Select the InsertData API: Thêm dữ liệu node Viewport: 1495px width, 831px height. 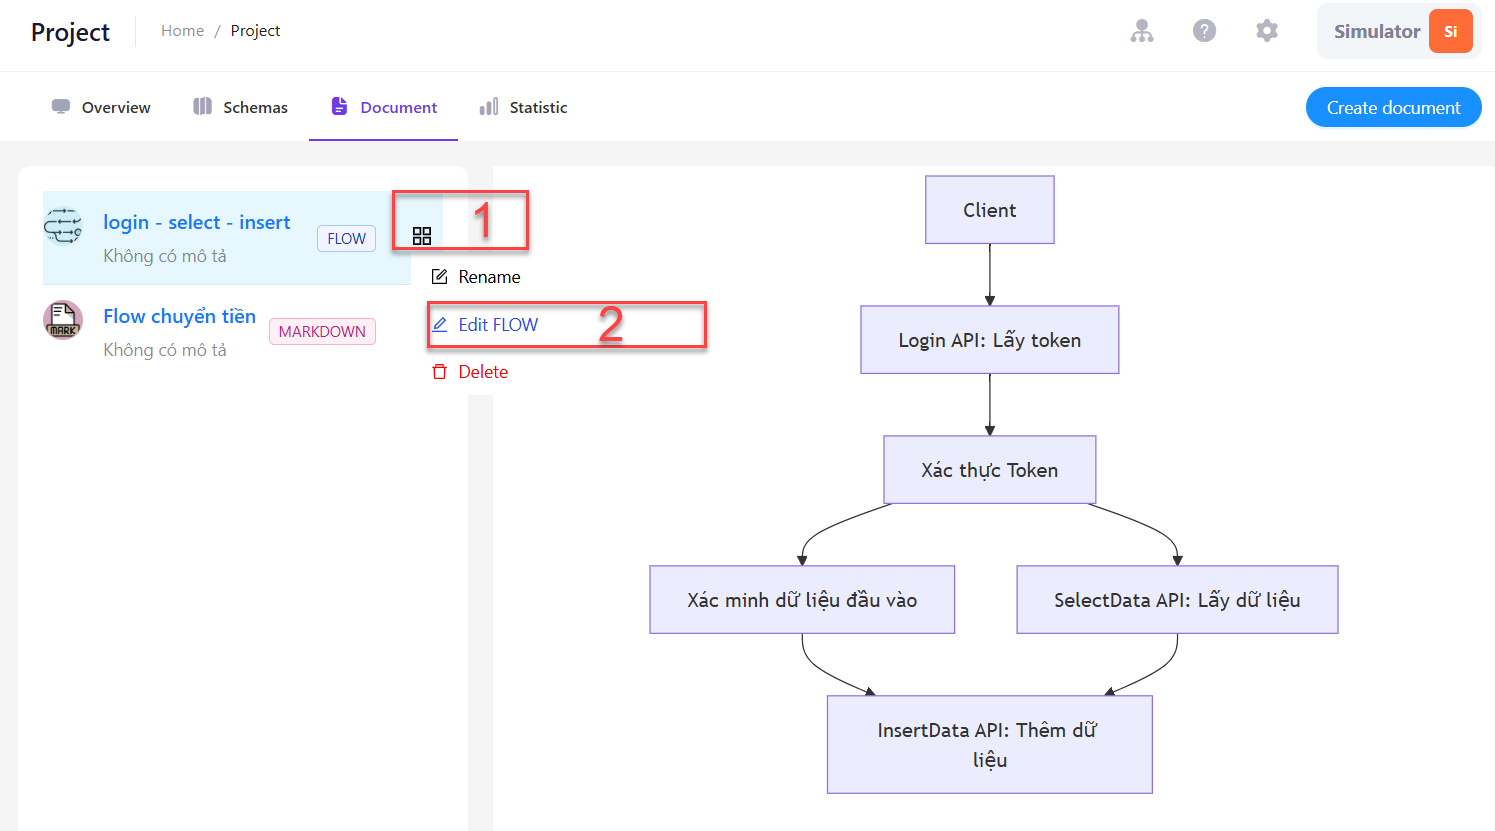pos(990,745)
